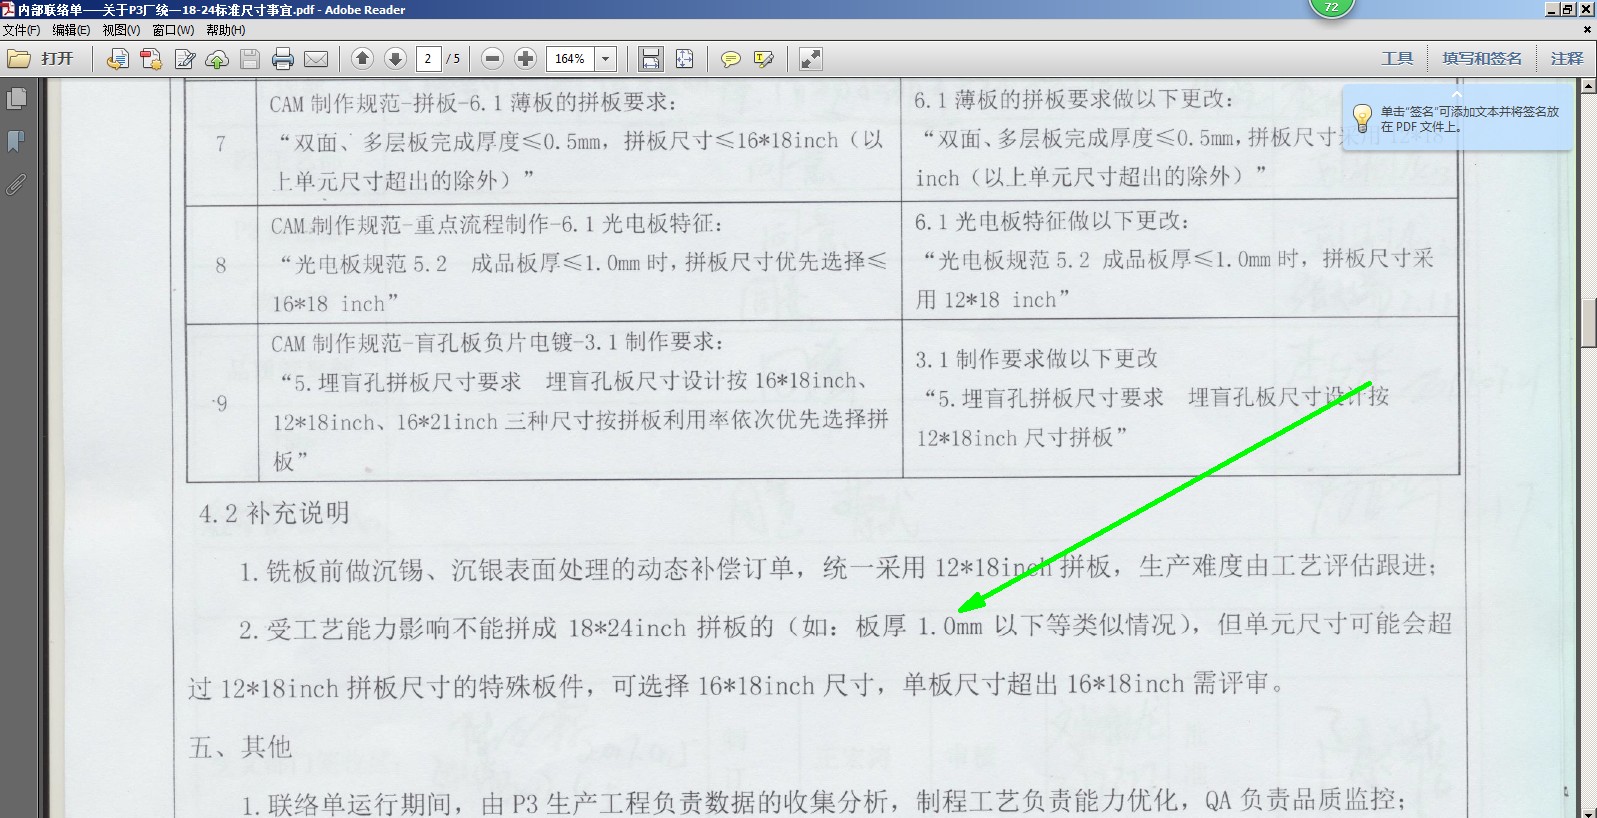Go to previous page with up arrow
The image size is (1597, 818).
363,59
